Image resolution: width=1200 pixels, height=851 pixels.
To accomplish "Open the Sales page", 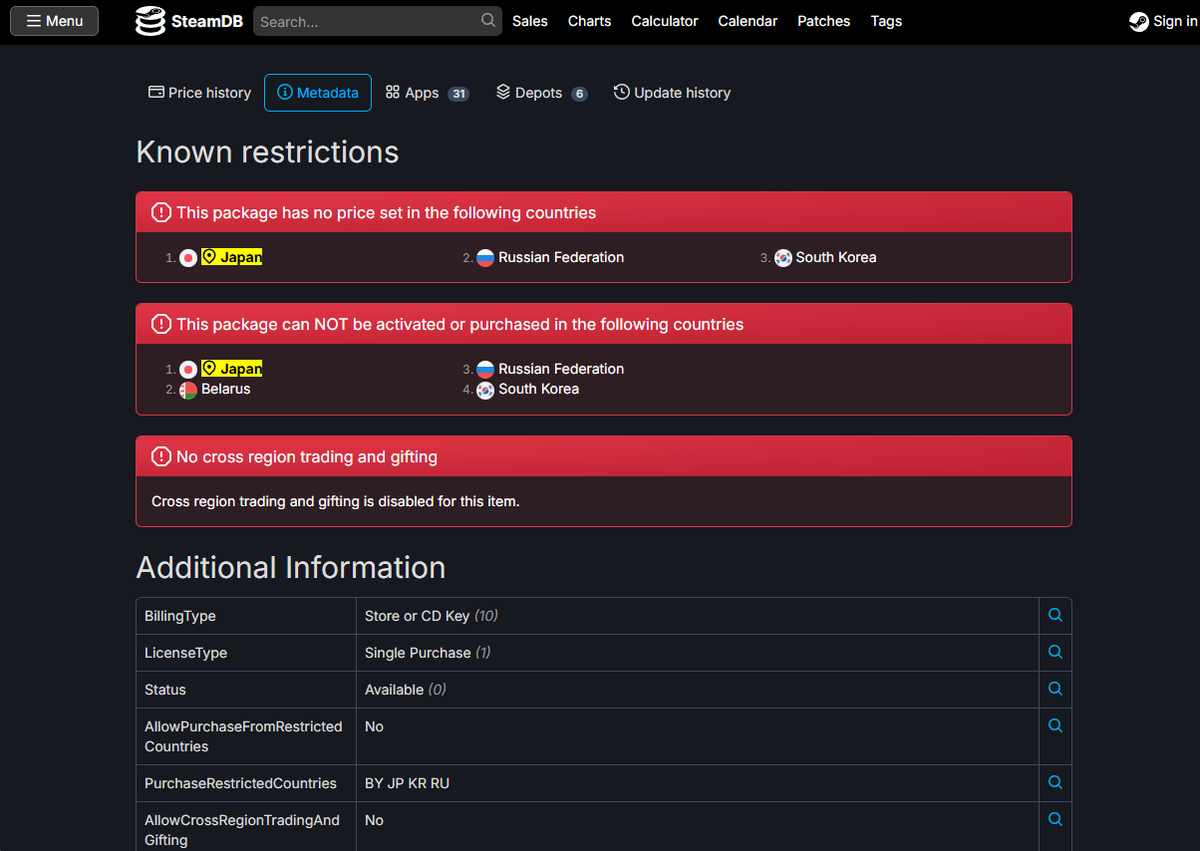I will click(530, 21).
